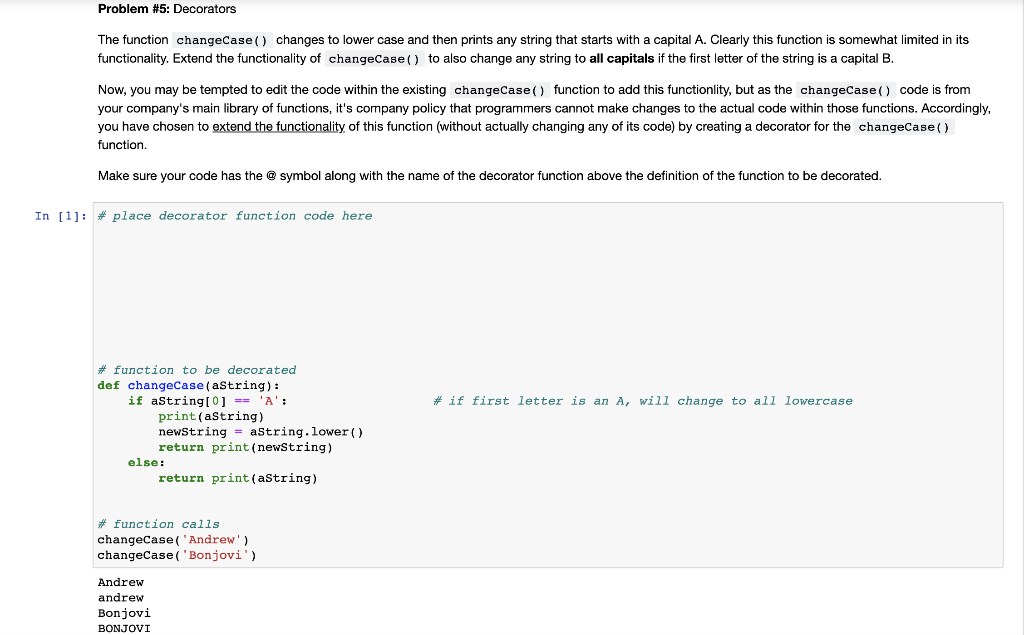
Task: Click the "andrew" output line
Action: (120, 597)
